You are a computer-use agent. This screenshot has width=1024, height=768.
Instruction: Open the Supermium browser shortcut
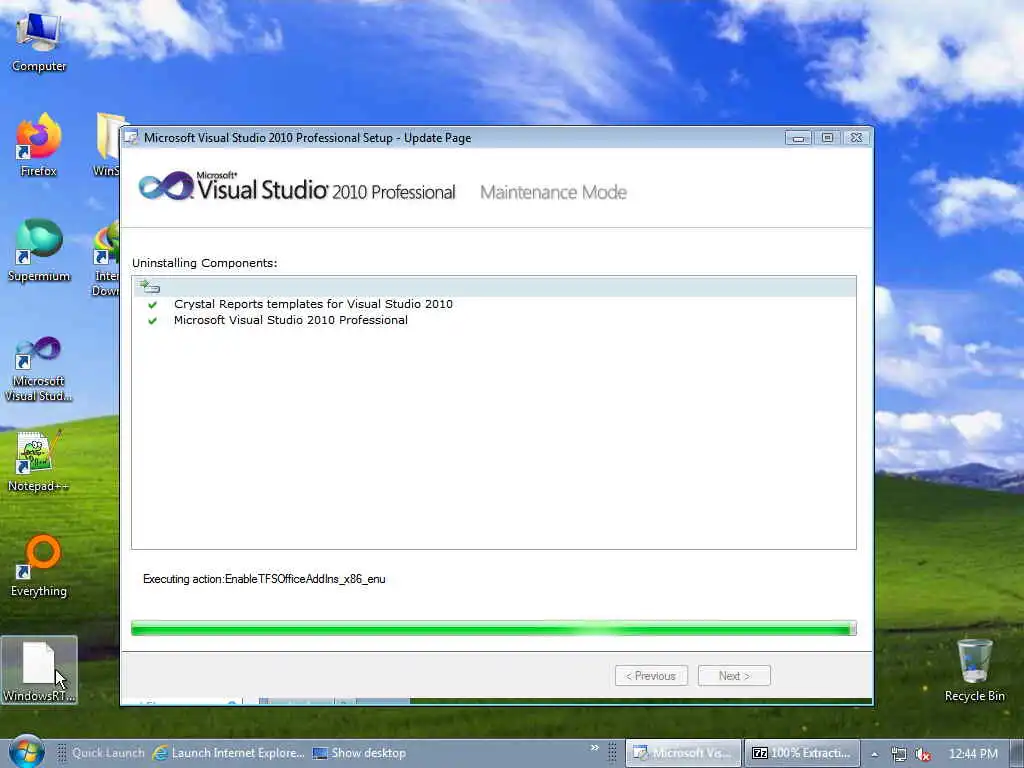[39, 251]
